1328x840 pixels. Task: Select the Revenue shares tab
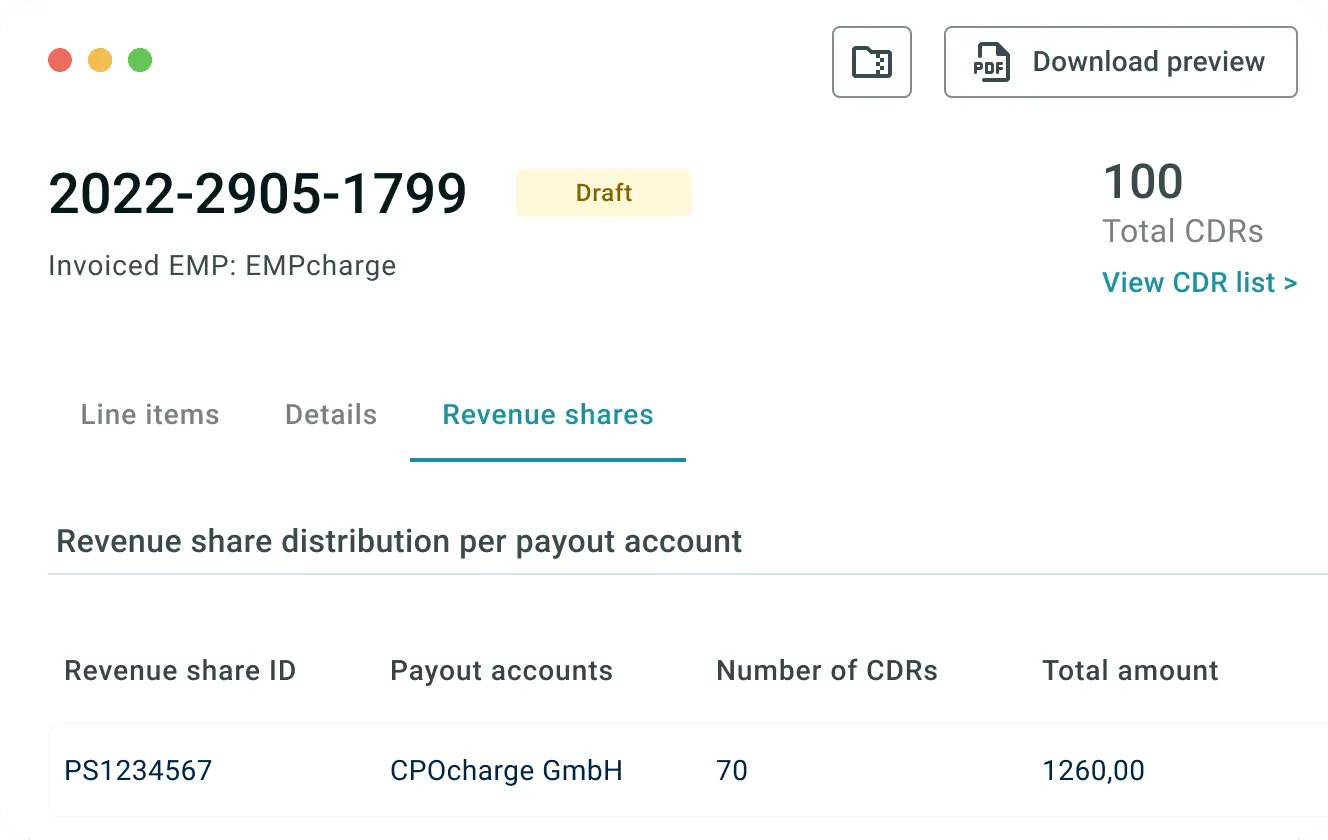tap(547, 415)
